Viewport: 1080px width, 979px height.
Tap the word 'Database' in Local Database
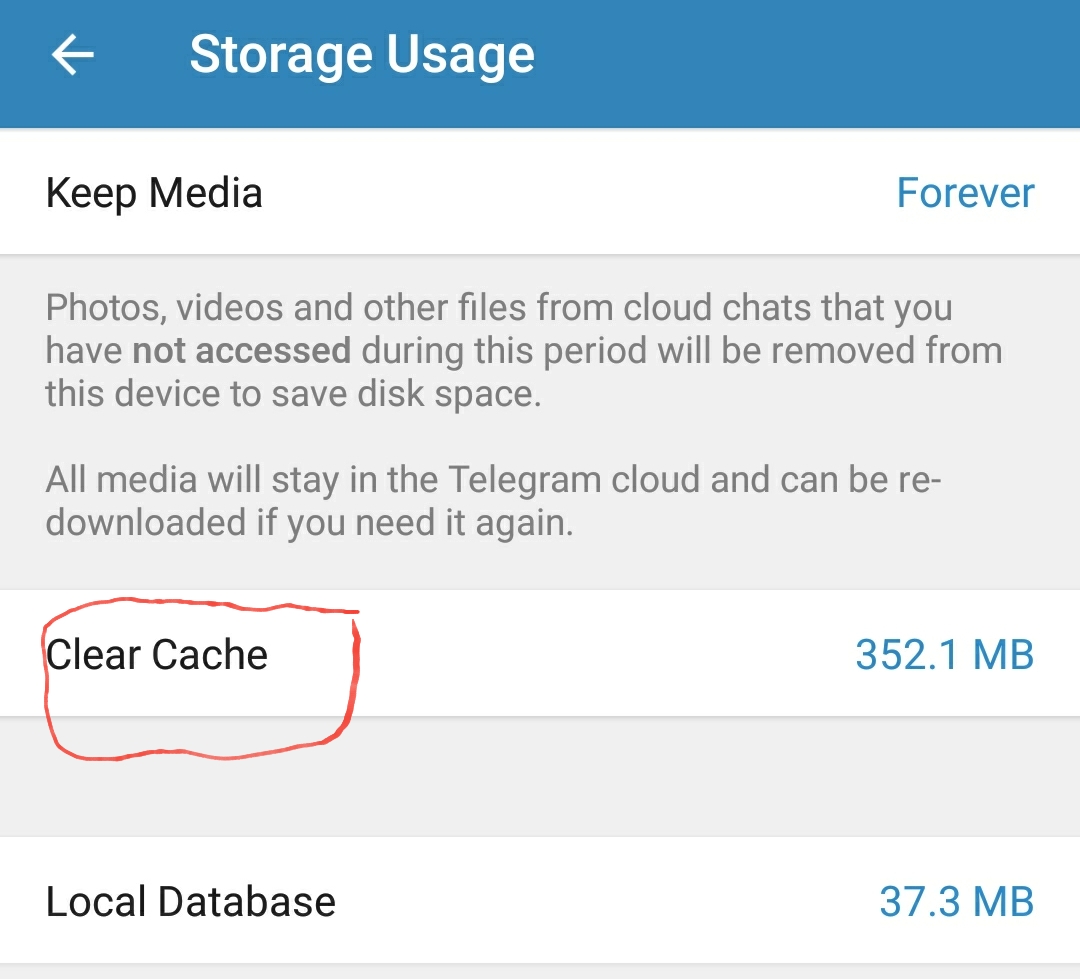click(247, 902)
